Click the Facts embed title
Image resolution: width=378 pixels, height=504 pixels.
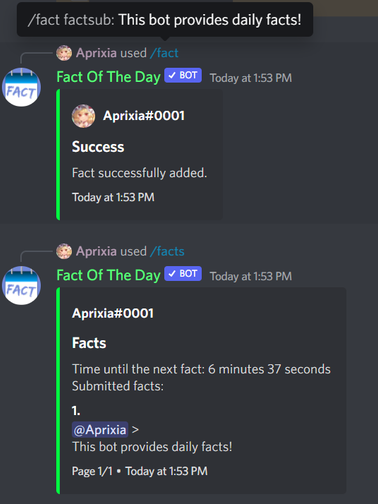[89, 343]
